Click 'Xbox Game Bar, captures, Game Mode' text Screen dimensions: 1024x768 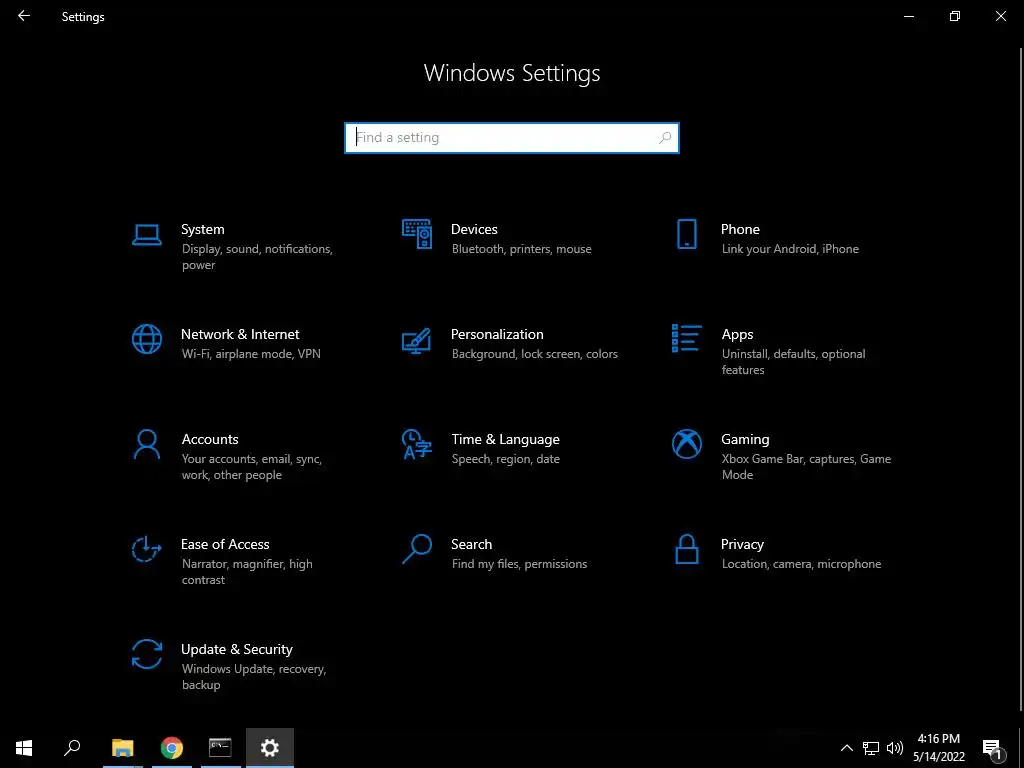click(x=807, y=467)
